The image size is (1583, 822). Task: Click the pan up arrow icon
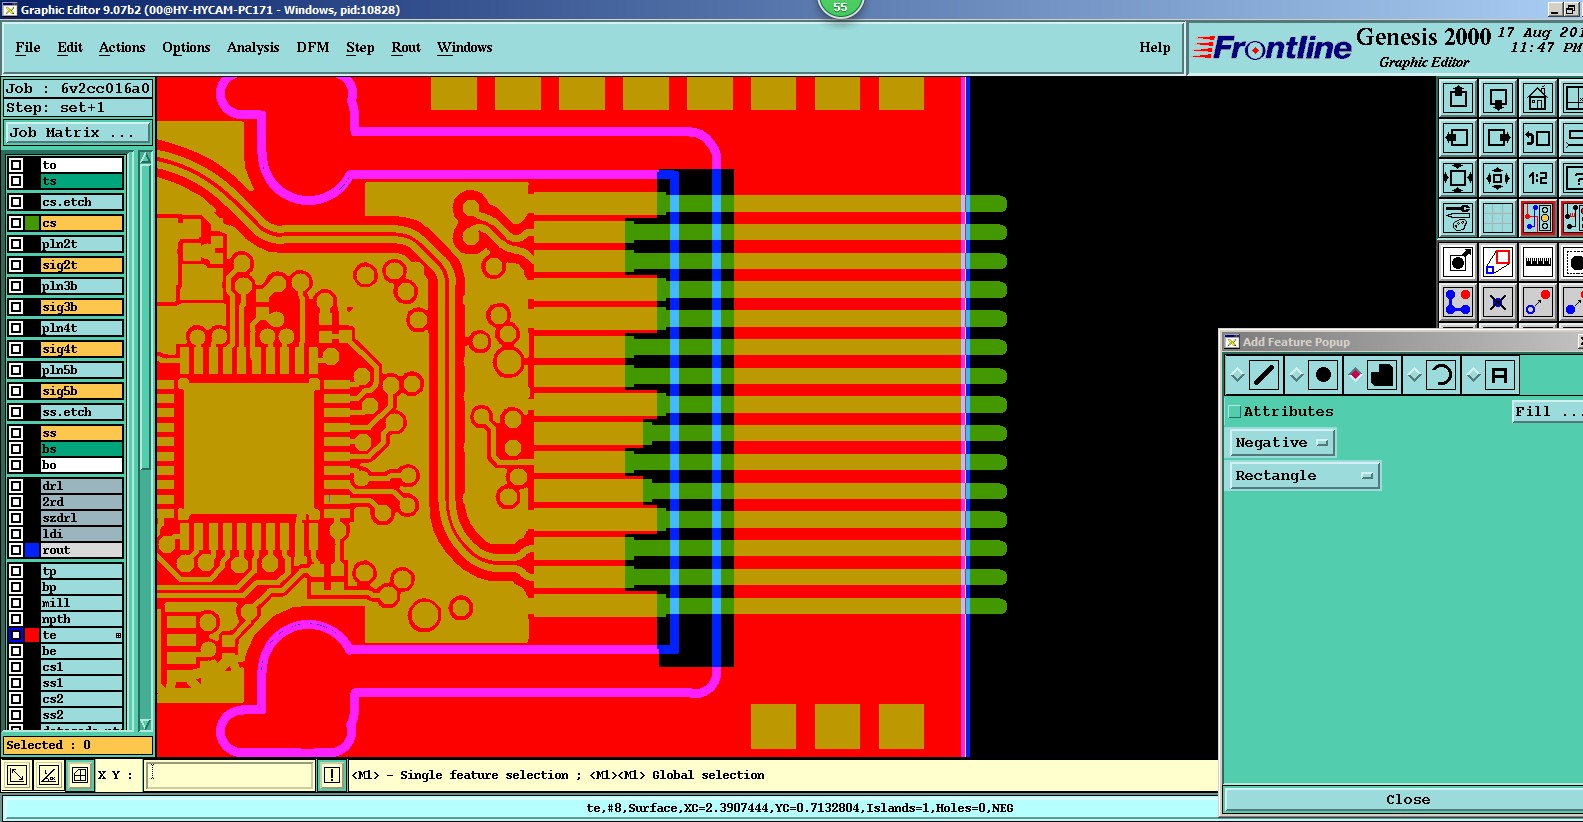pyautogui.click(x=1458, y=98)
